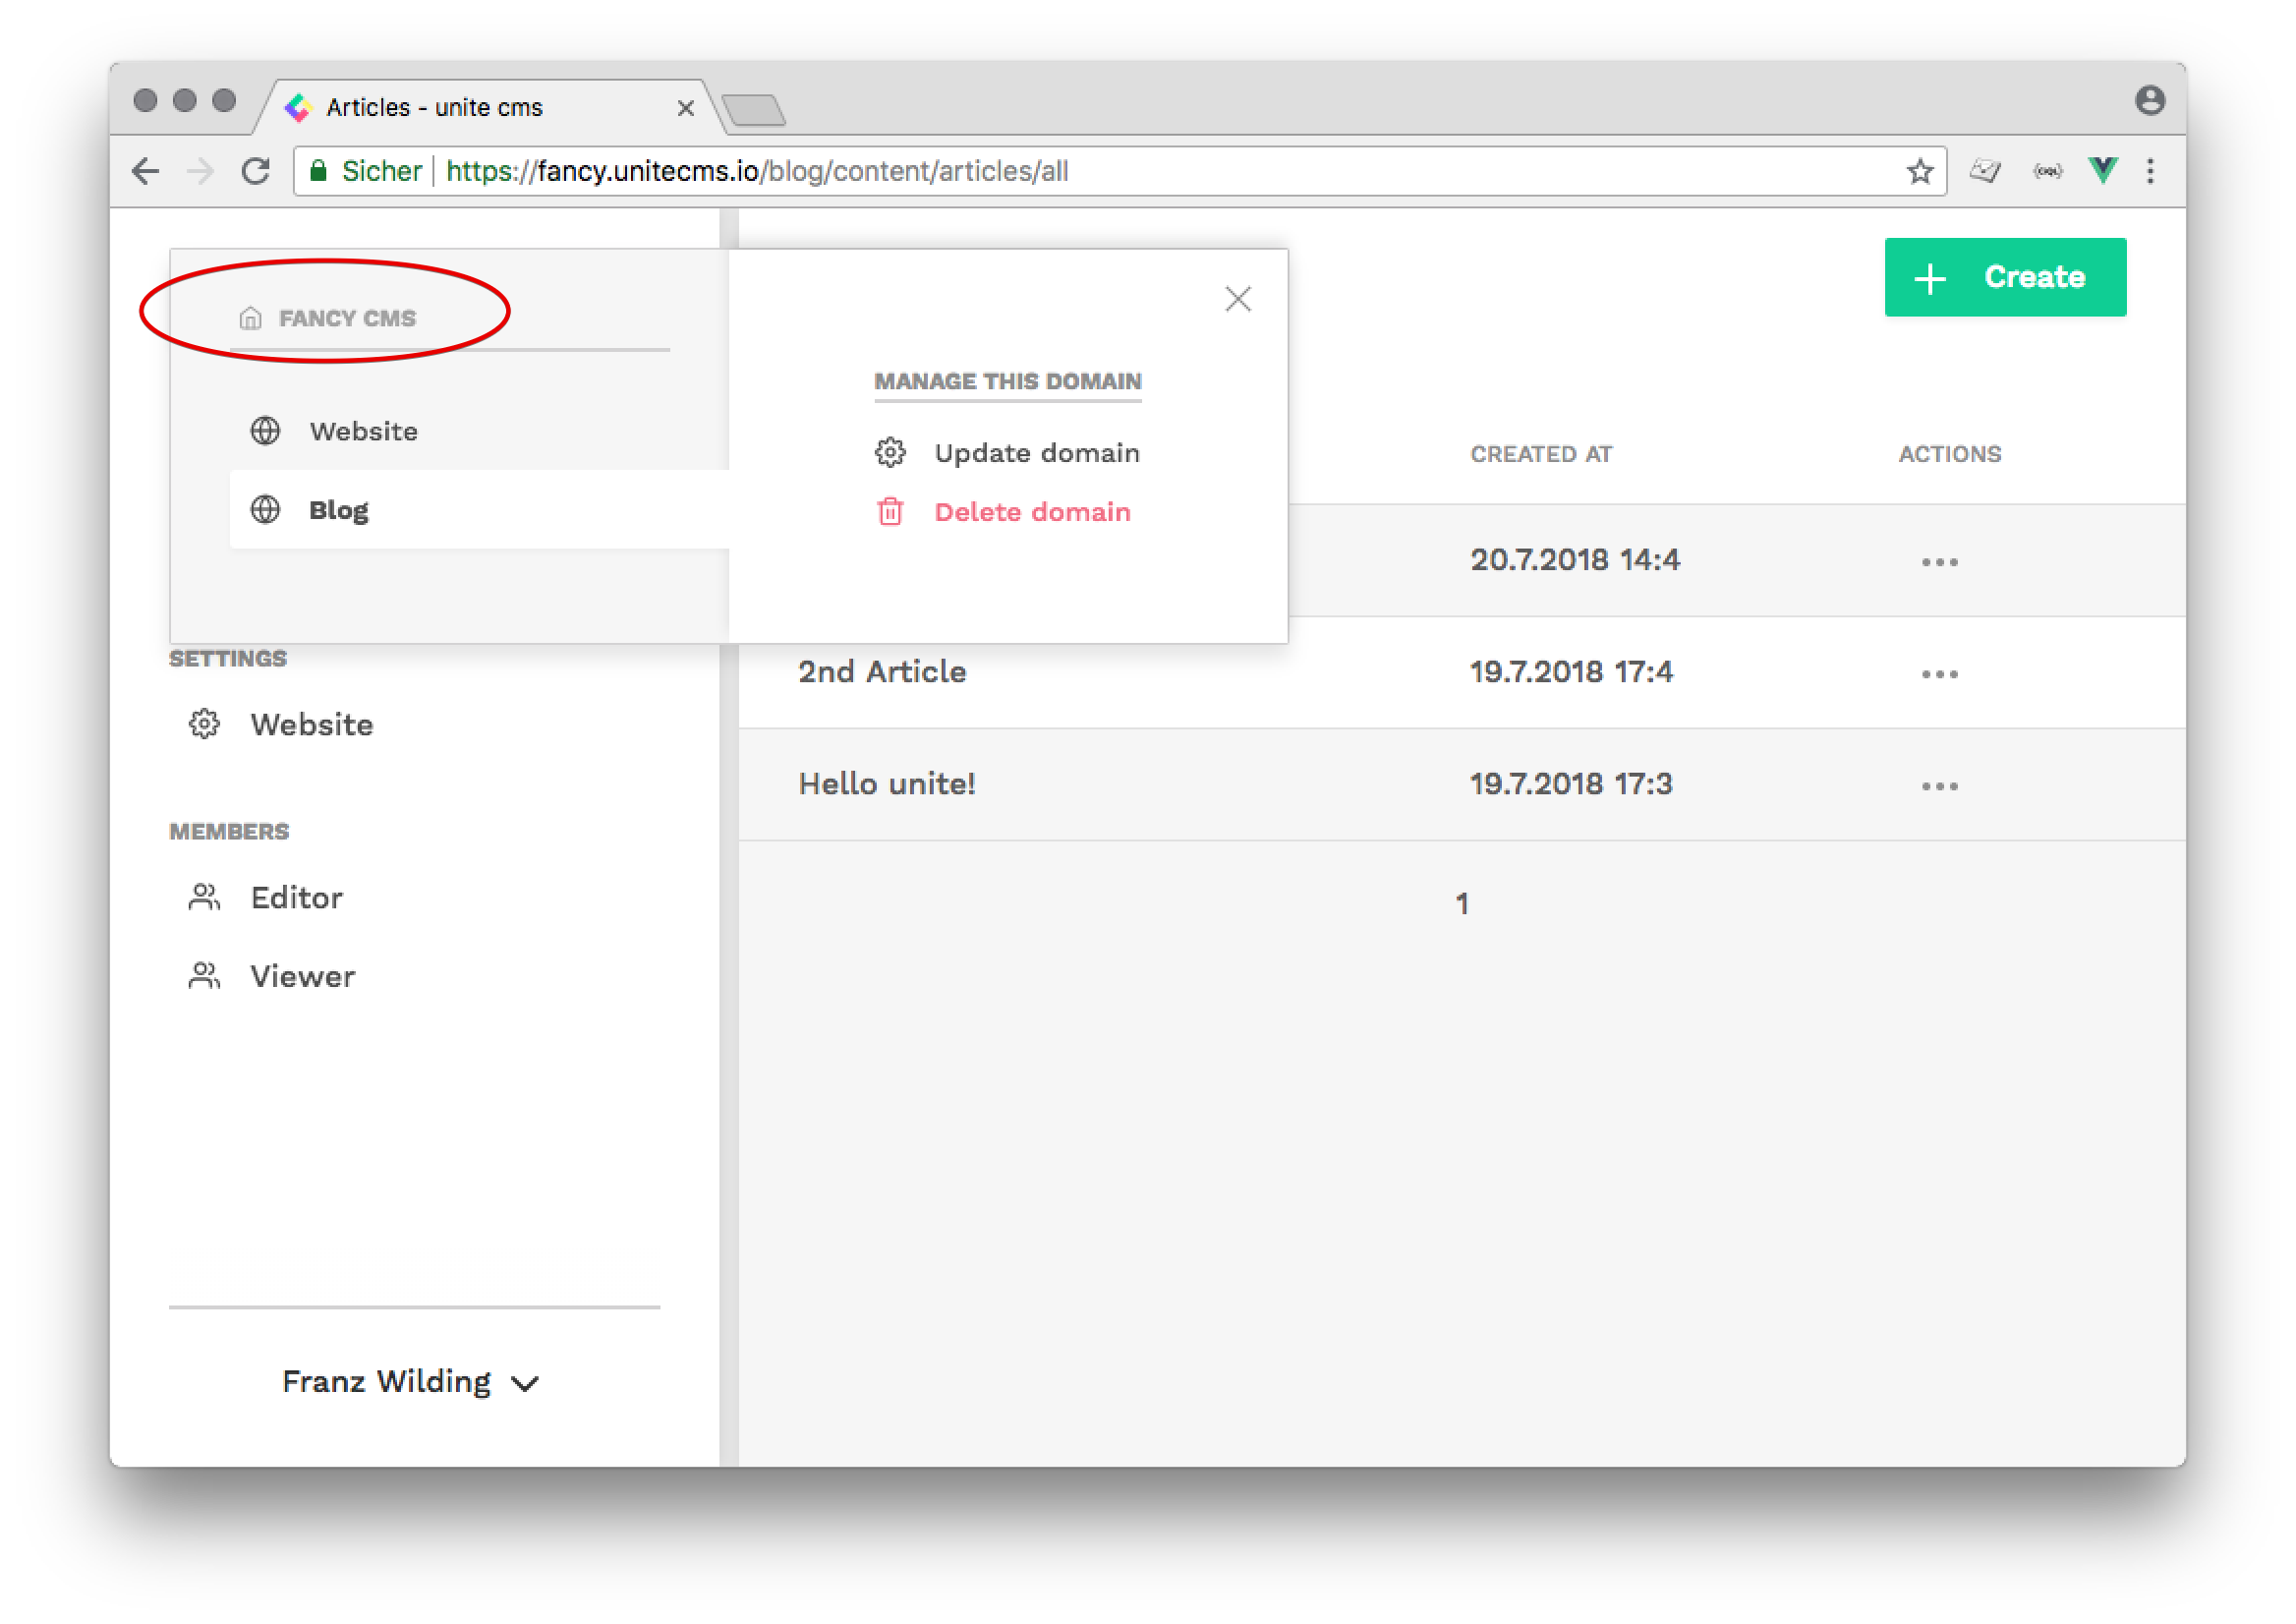Select page 1 in pagination
This screenshot has height=1624, width=2296.
(x=1463, y=903)
